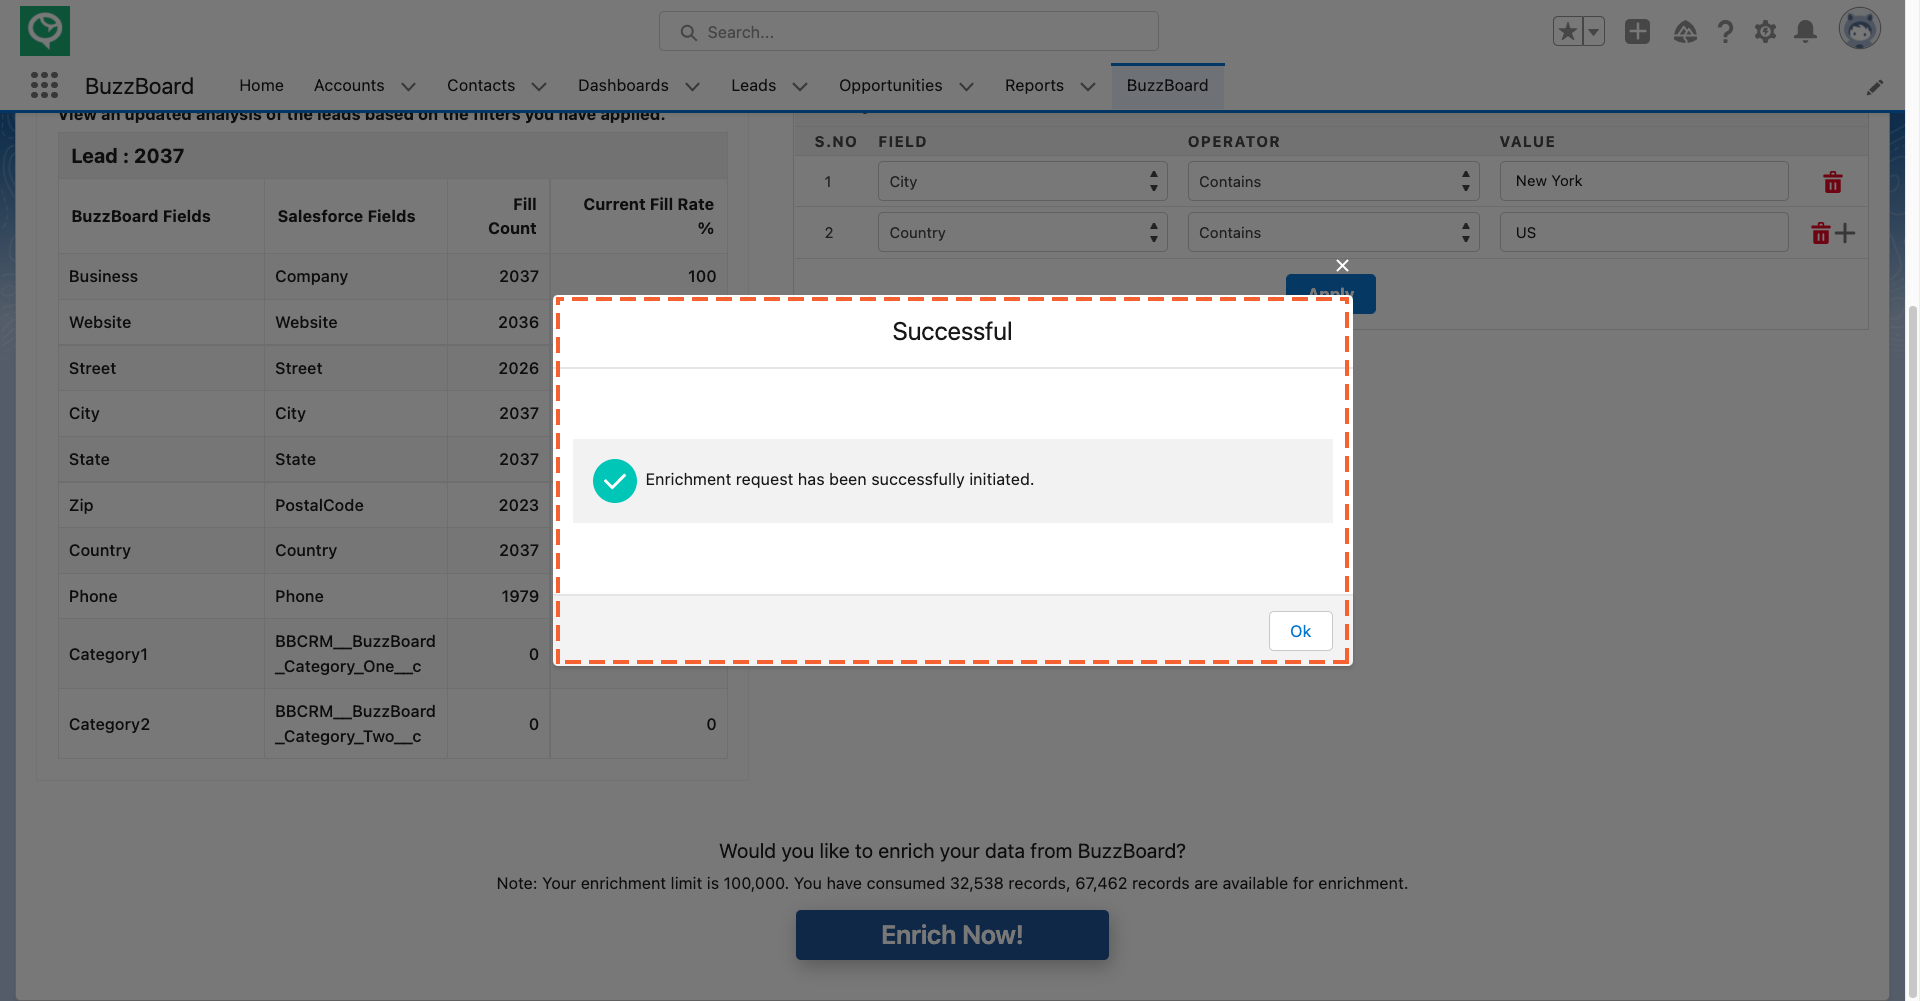Image resolution: width=1920 pixels, height=1001 pixels.
Task: Select the Business field row cell
Action: tap(161, 277)
